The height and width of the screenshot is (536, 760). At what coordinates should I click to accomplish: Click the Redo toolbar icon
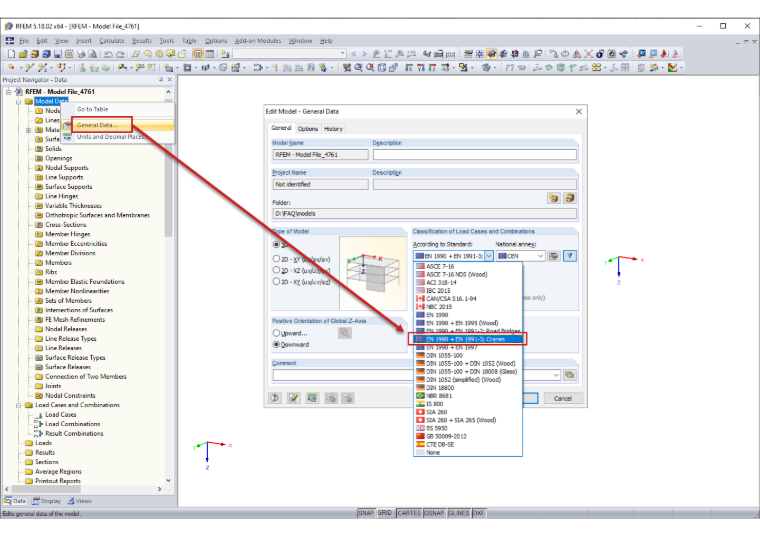120,54
